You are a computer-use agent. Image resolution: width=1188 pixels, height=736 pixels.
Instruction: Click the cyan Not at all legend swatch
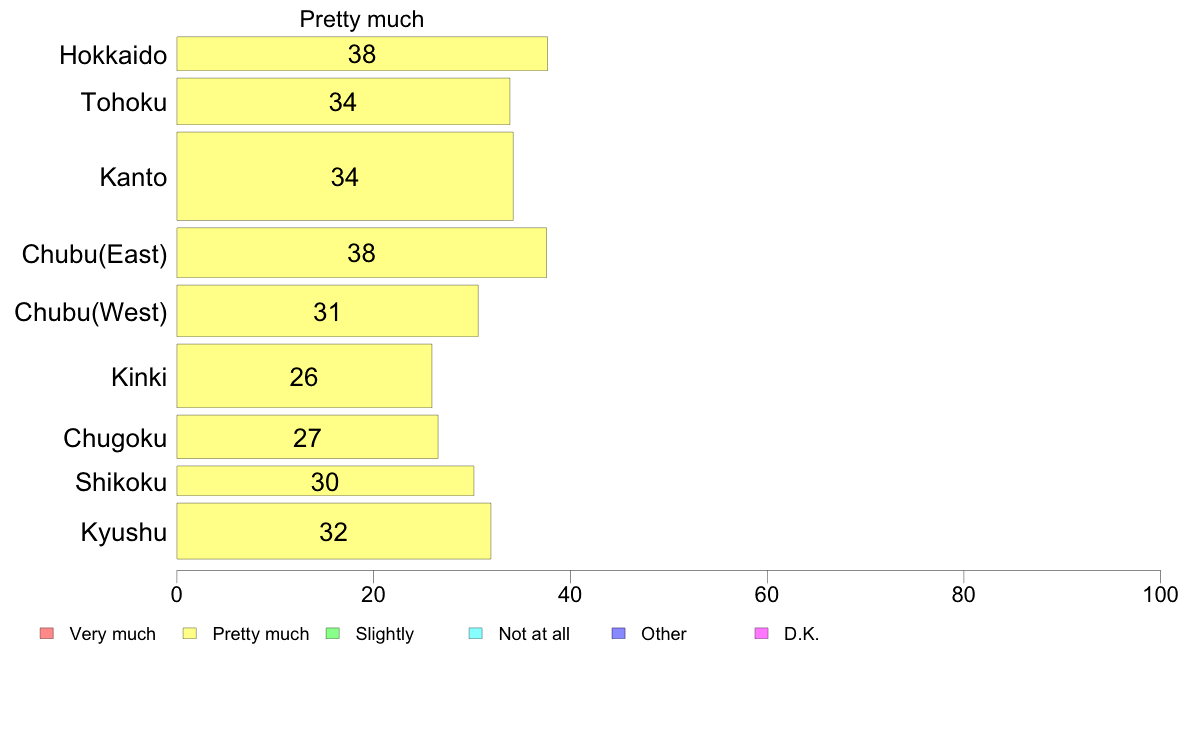click(476, 634)
